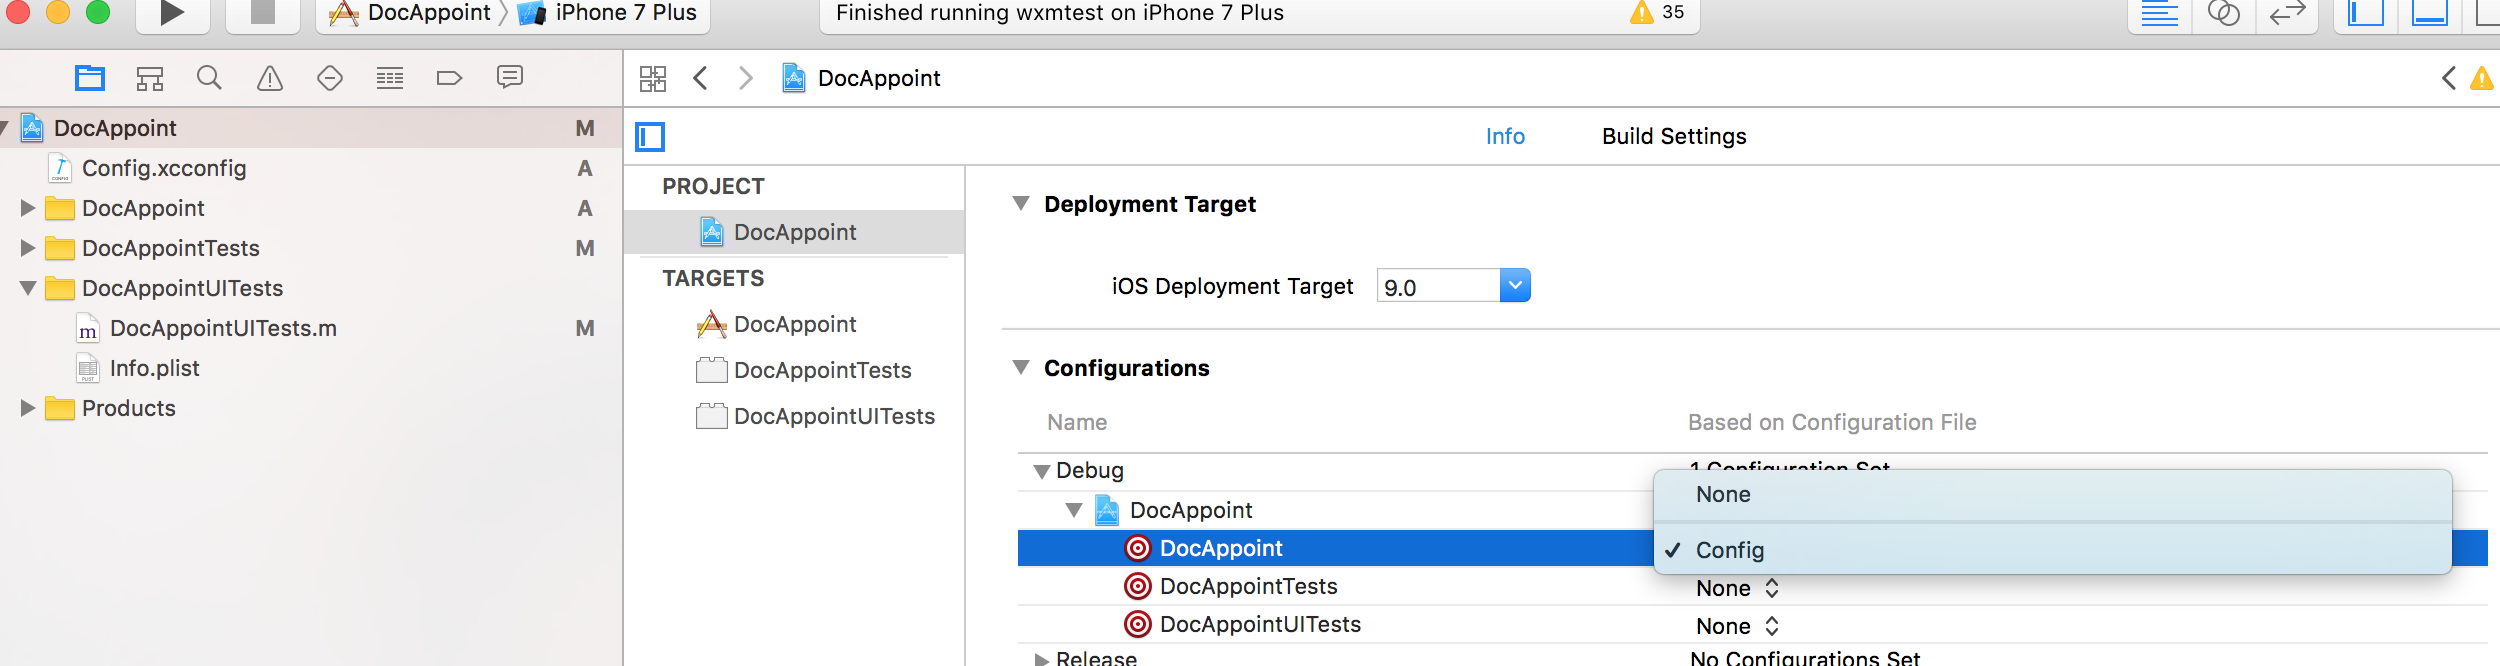Click the warning count 35 indicator
2500x666 pixels.
(1657, 13)
